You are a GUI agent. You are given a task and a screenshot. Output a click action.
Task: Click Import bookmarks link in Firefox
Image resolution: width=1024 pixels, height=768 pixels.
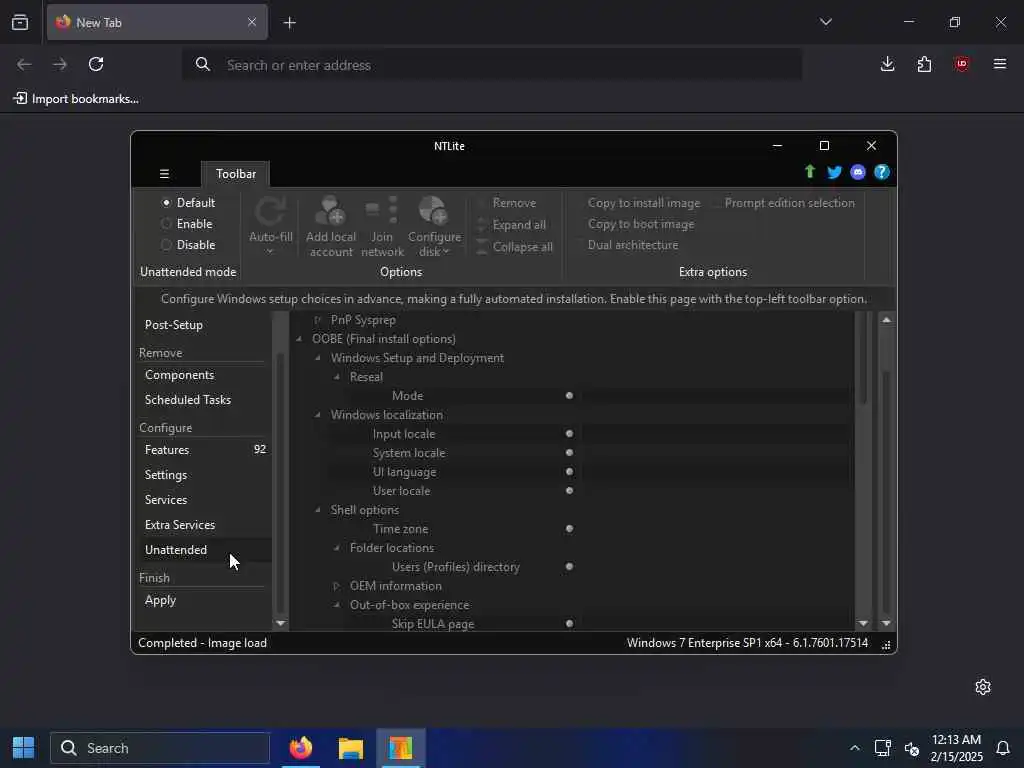[x=76, y=99]
